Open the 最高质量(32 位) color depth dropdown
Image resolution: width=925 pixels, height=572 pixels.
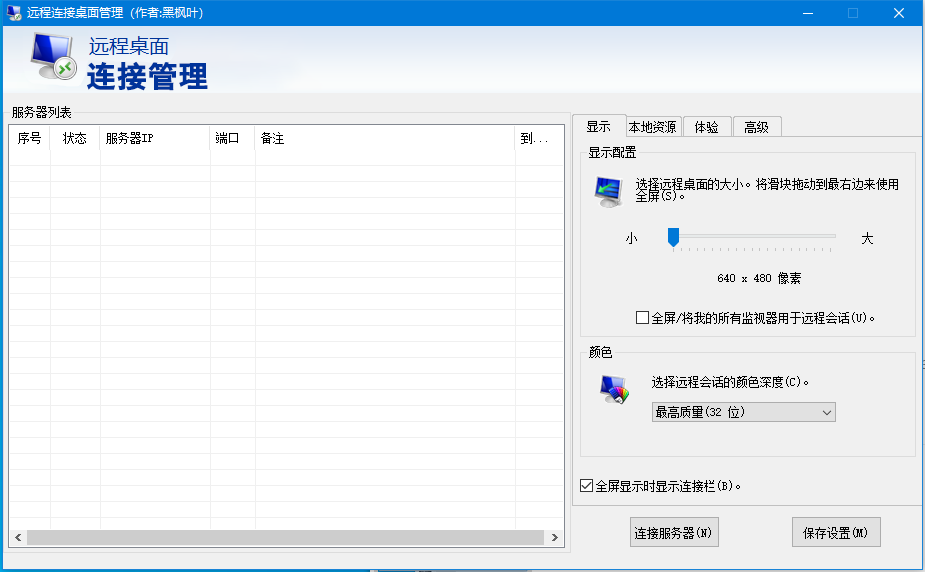coord(743,412)
